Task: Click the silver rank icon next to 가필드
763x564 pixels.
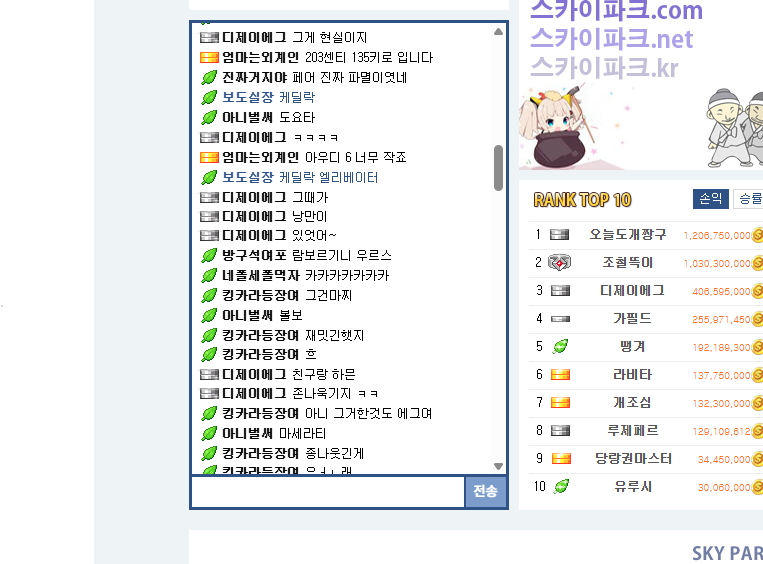Action: pos(560,319)
